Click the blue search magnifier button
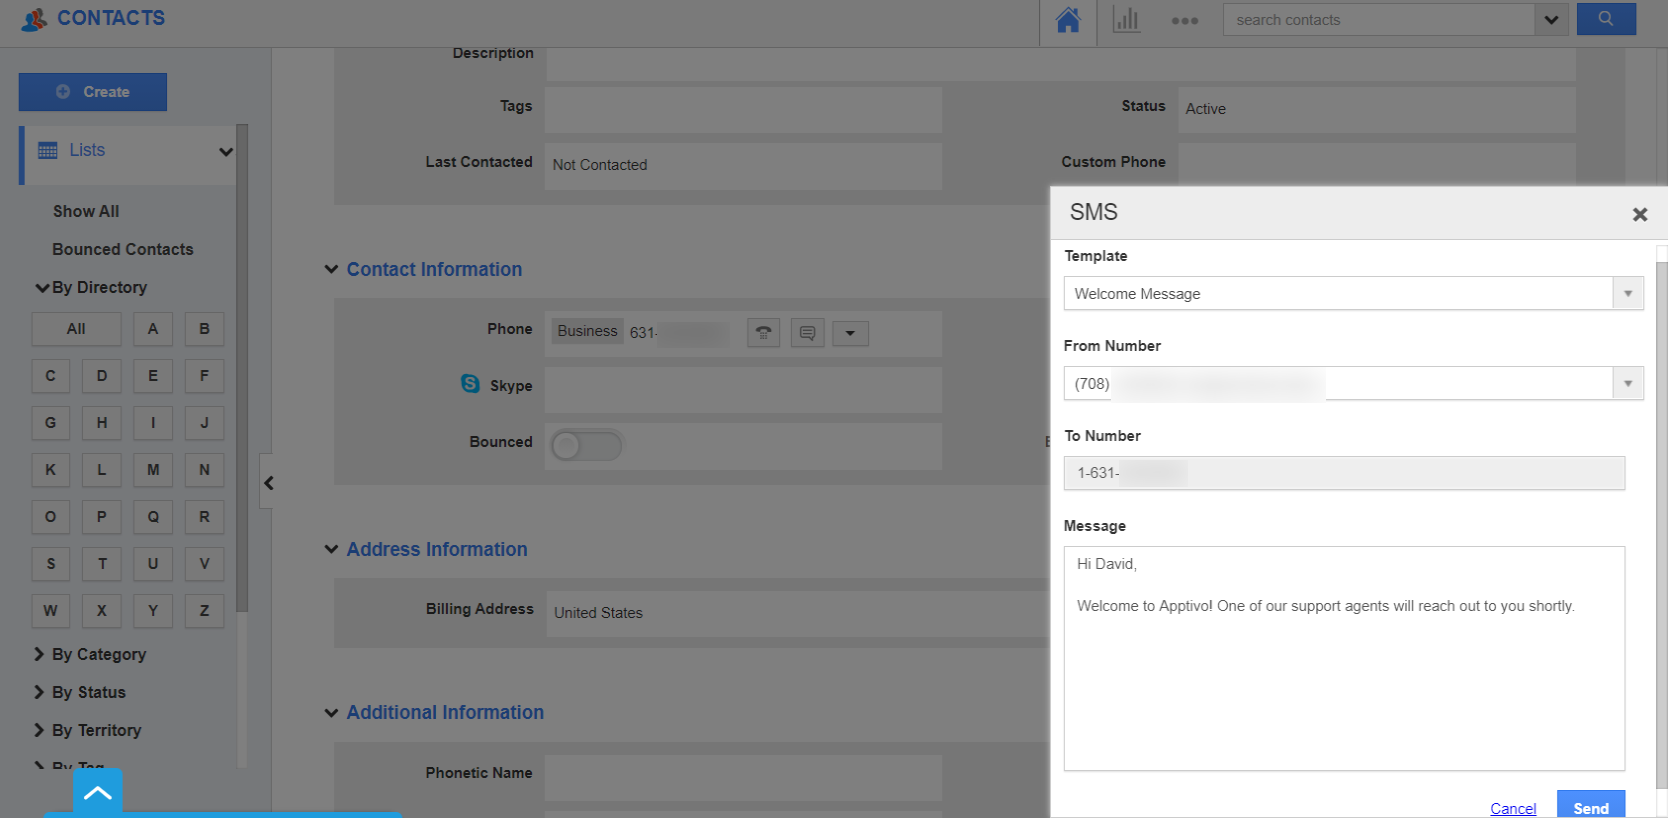Screen dimensions: 1668x818 (x=1606, y=19)
